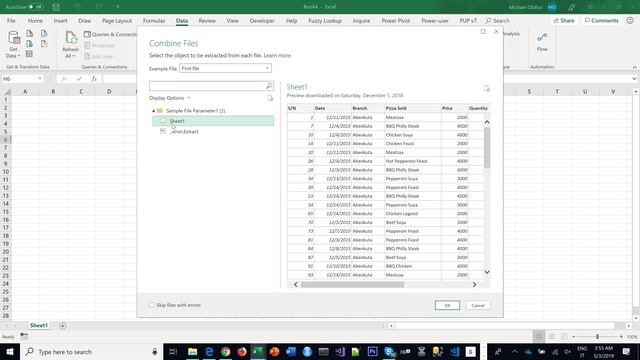The height and width of the screenshot is (360, 640).
Task: Click the navigator search magnifier icon
Action: (x=269, y=86)
